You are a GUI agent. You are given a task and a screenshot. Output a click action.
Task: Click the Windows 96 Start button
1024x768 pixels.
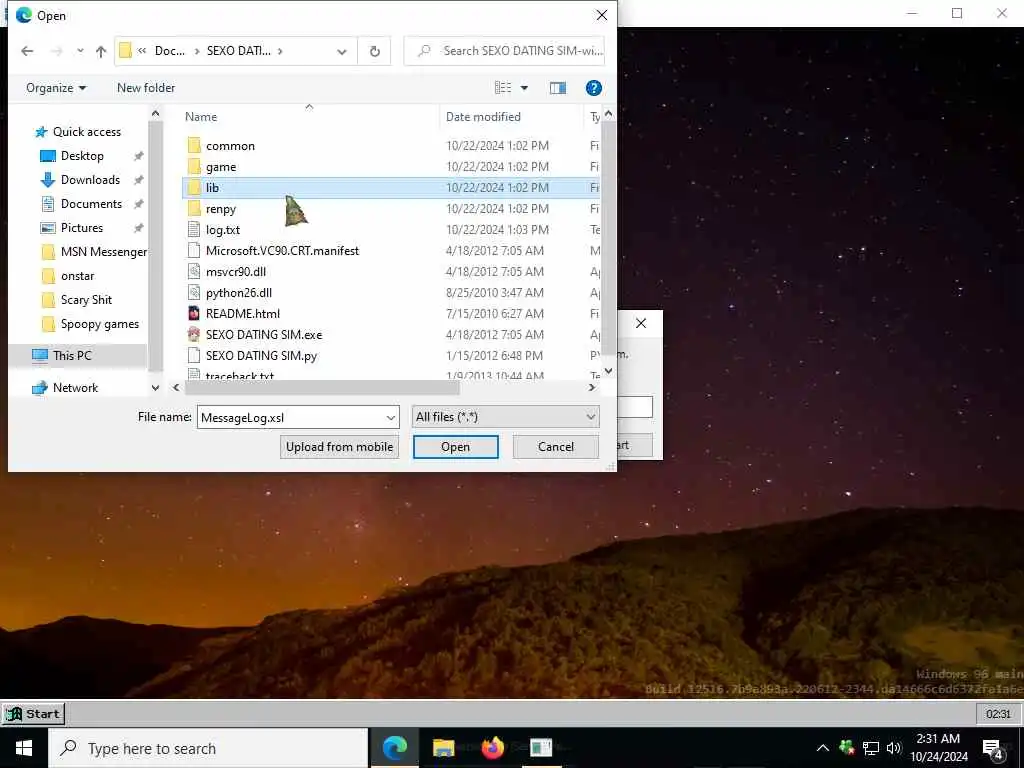33,714
